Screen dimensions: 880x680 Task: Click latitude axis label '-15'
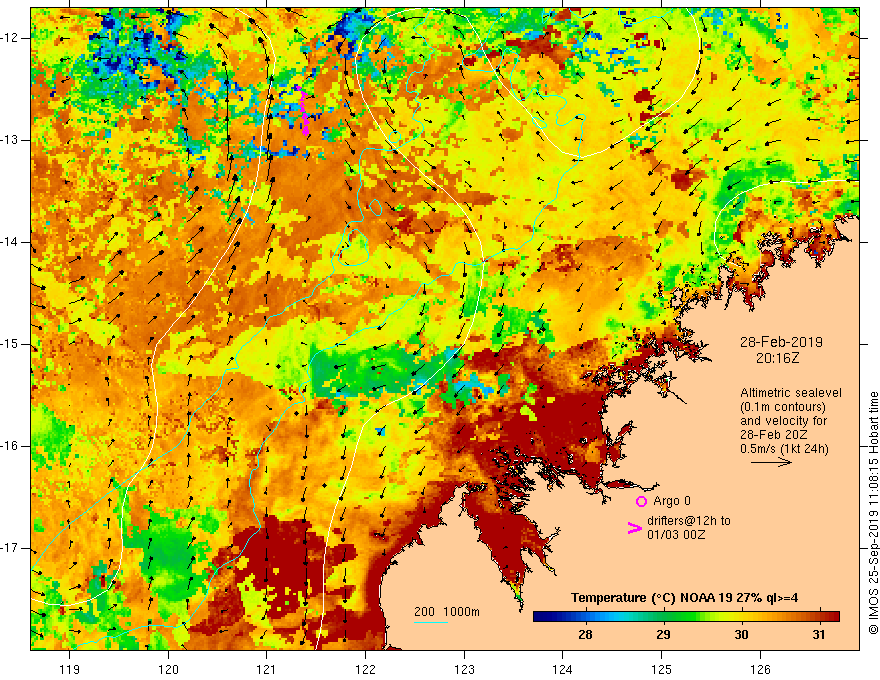[x=10, y=344]
